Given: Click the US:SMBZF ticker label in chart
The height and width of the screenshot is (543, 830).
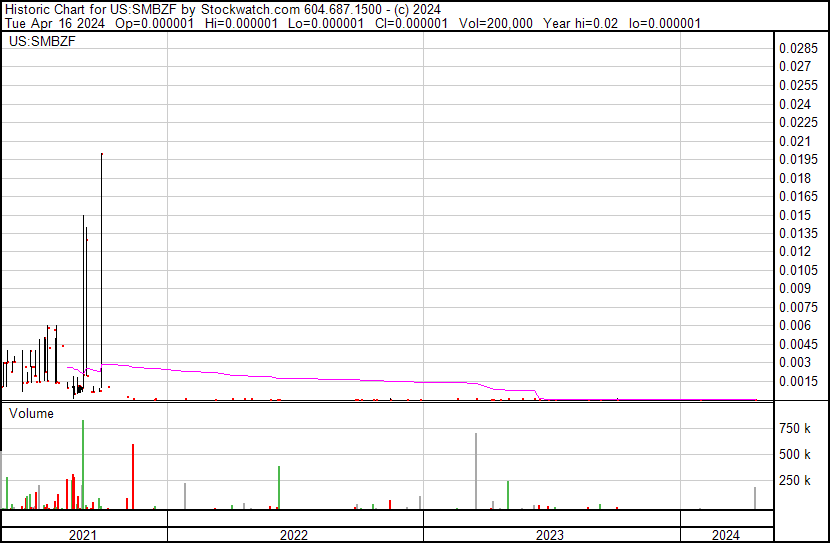Looking at the screenshot, I should [x=42, y=43].
